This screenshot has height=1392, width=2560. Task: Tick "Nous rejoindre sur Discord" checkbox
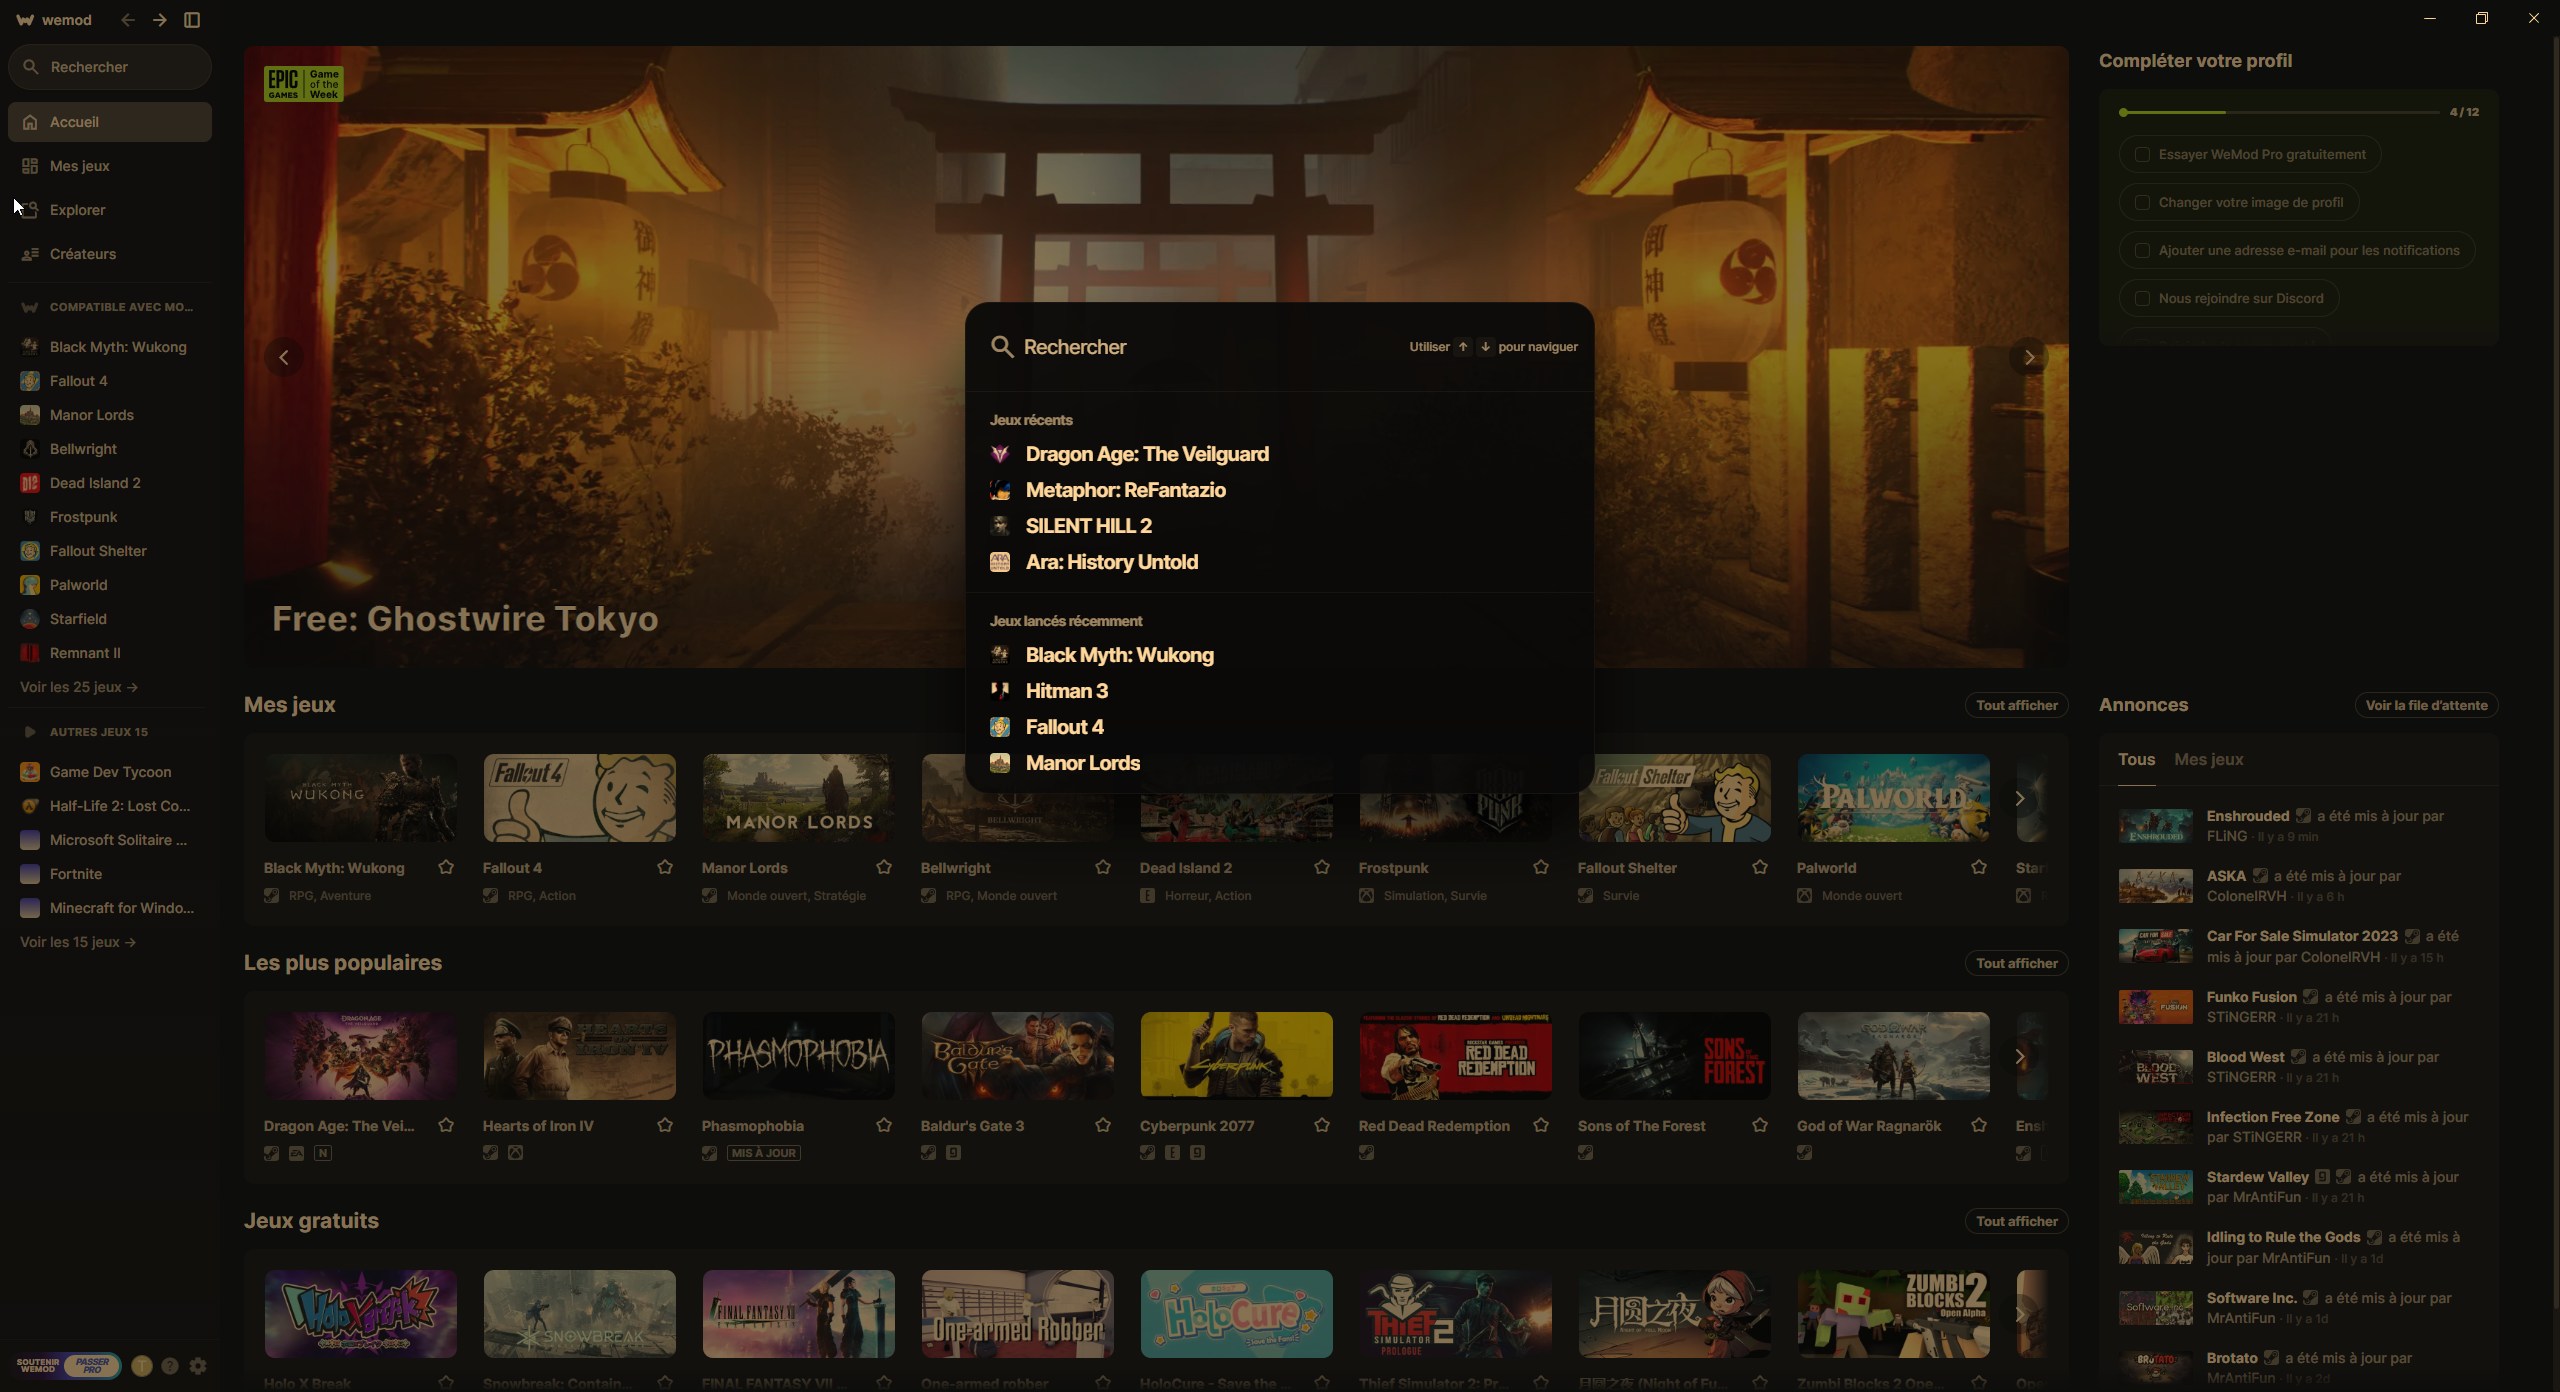pos(2142,299)
